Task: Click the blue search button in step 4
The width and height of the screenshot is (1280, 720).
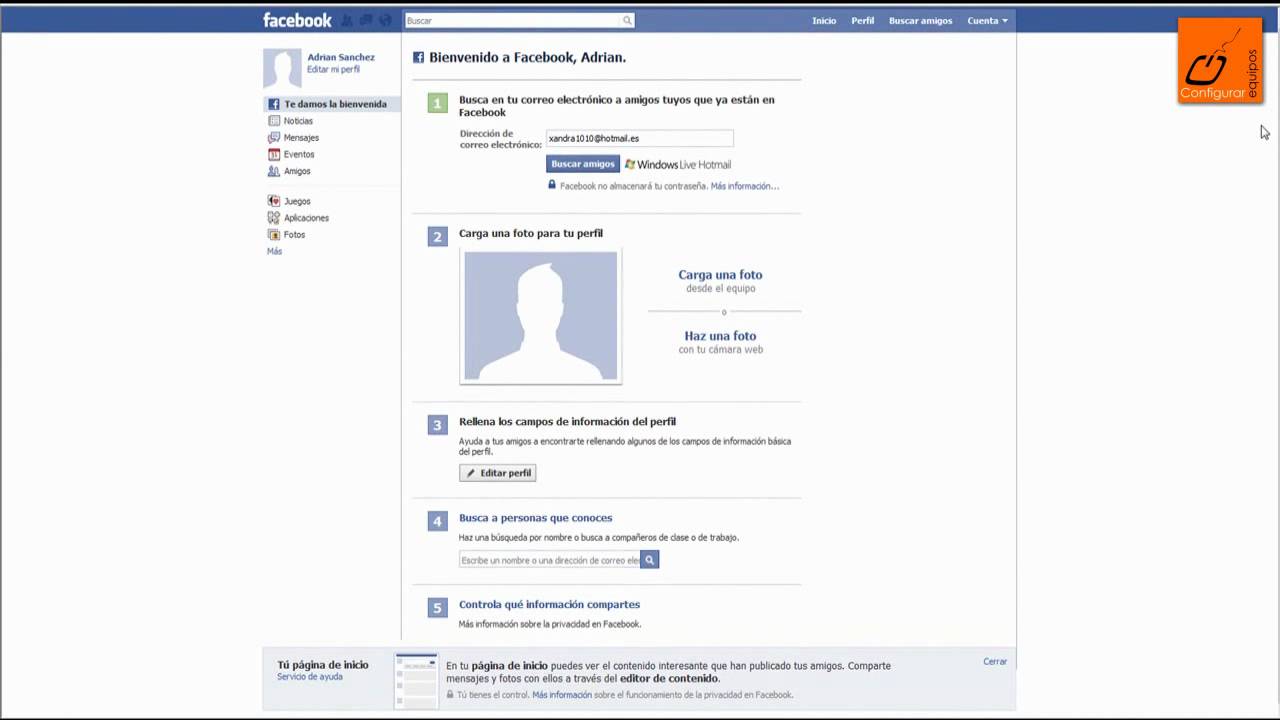Action: tap(649, 560)
